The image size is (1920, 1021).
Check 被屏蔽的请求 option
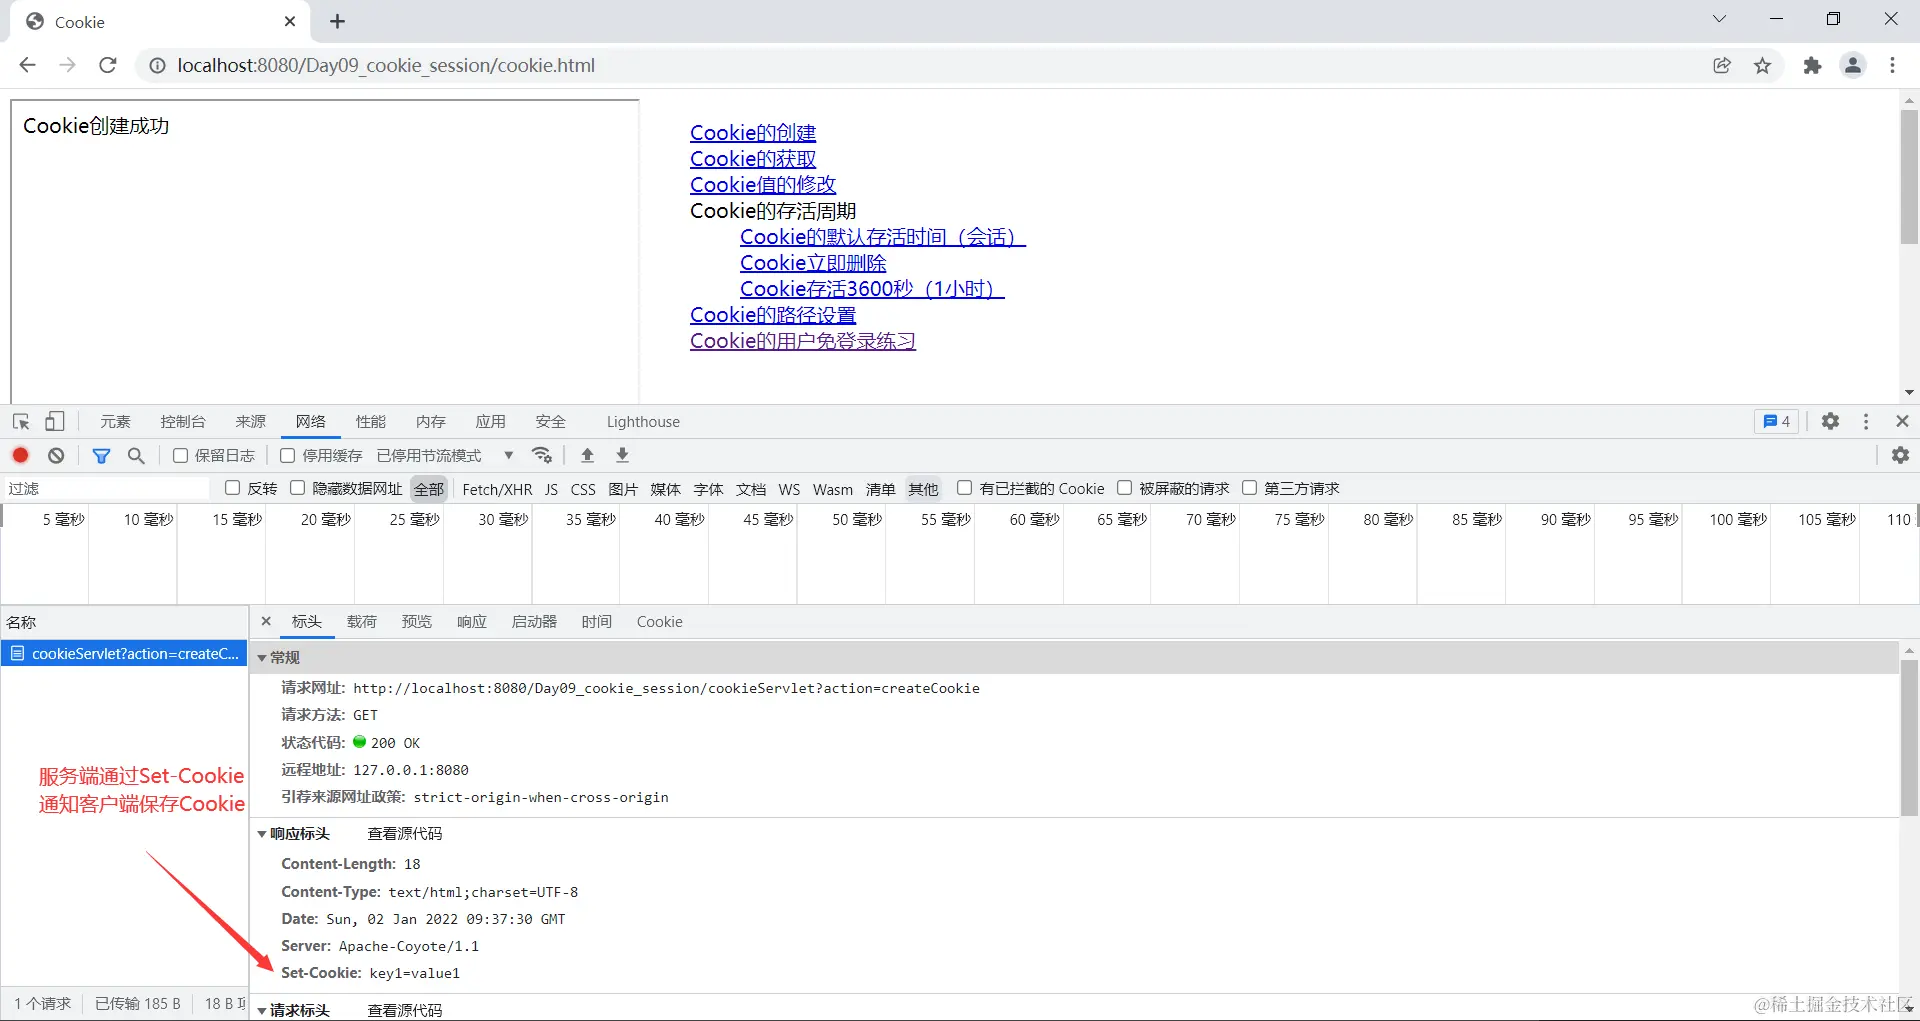pyautogui.click(x=1124, y=488)
